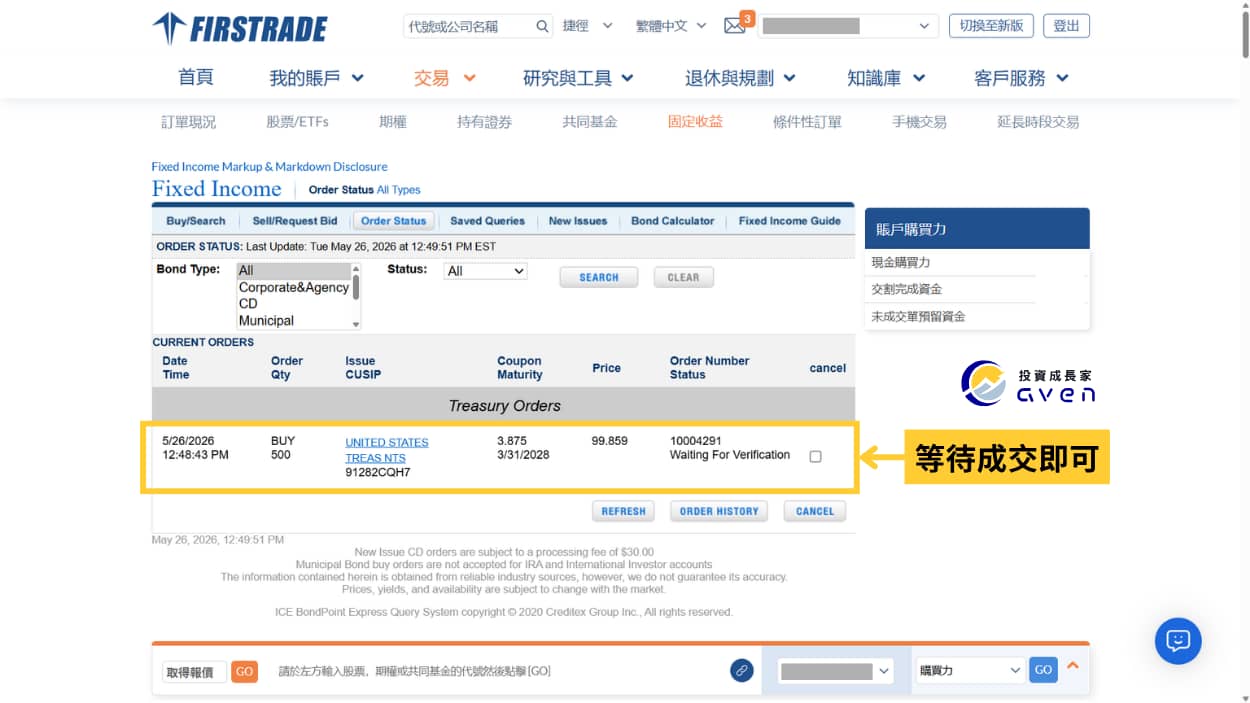
Task: Click the Bond Type list scrollbar
Action: point(356,296)
